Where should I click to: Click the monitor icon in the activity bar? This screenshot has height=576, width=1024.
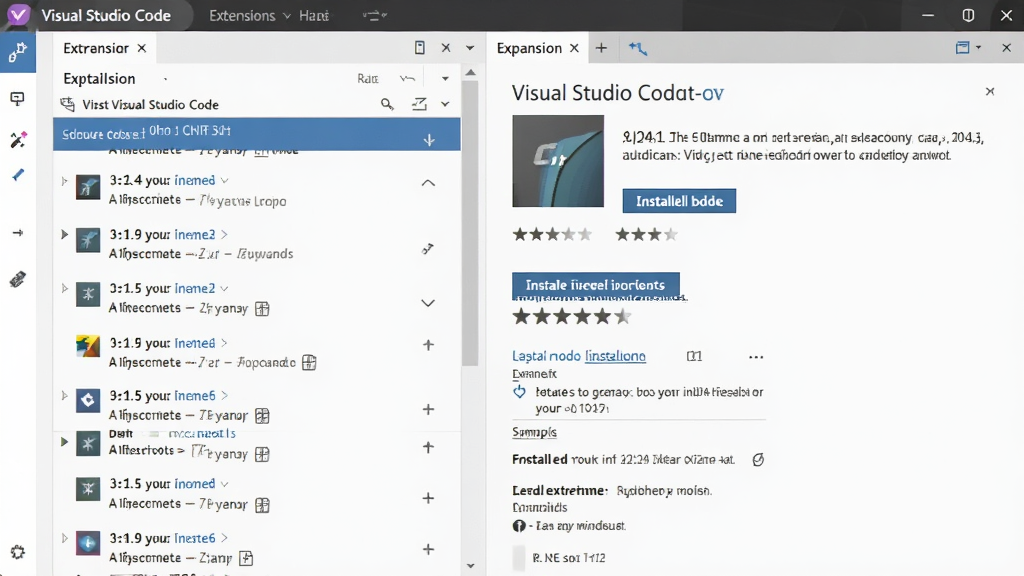[x=18, y=99]
